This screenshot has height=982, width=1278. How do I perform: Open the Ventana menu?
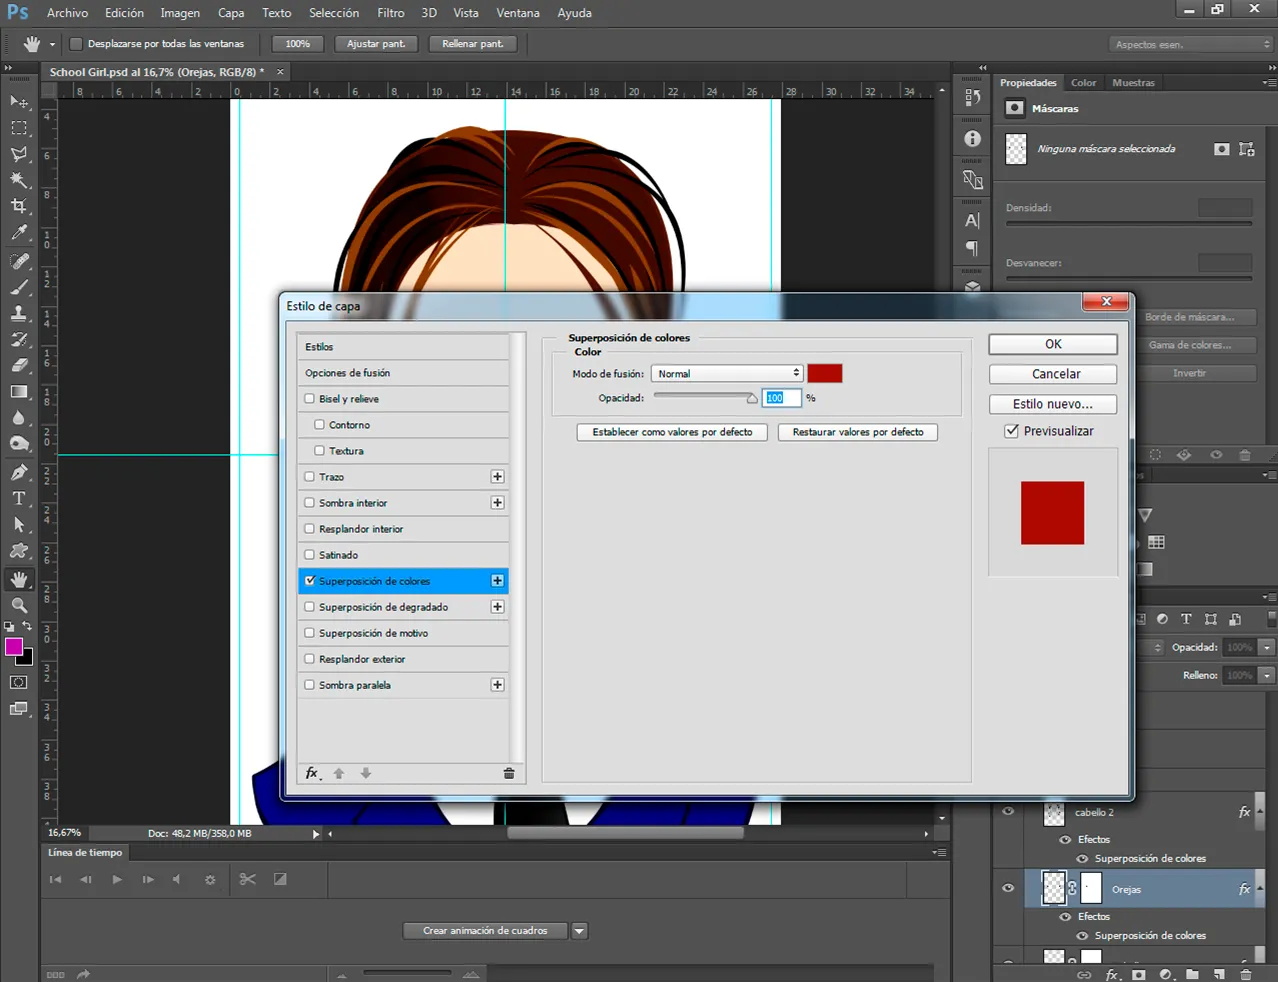tap(518, 13)
